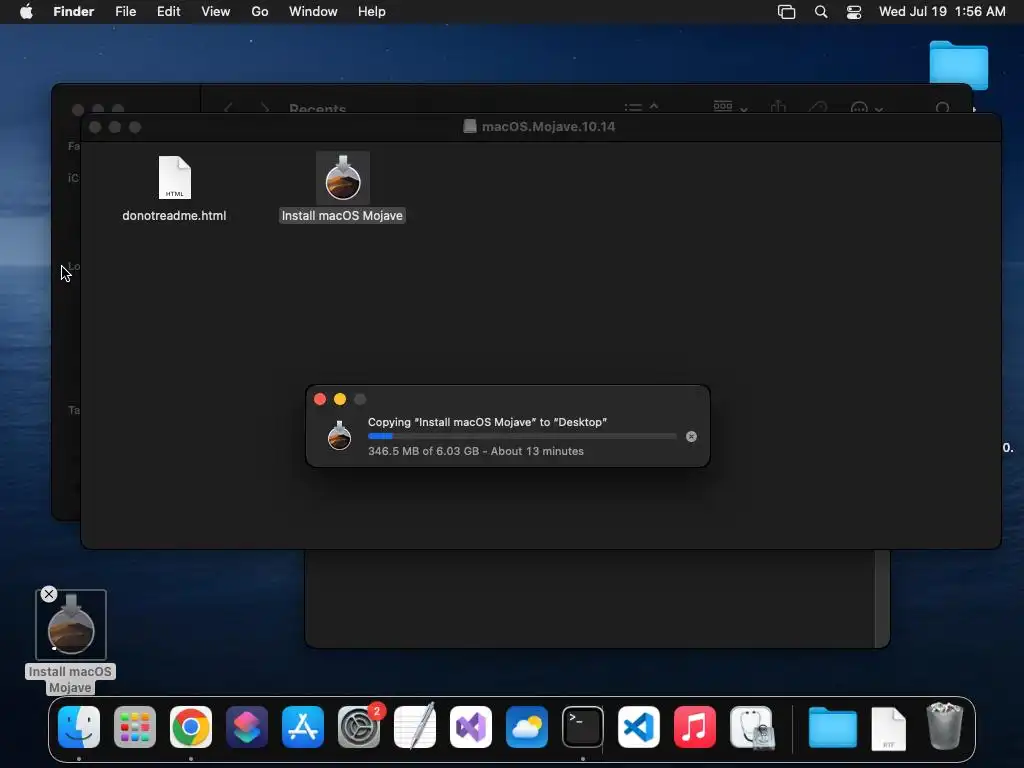Open Spotlight search in menu bar
This screenshot has width=1024, height=768.
coord(821,12)
